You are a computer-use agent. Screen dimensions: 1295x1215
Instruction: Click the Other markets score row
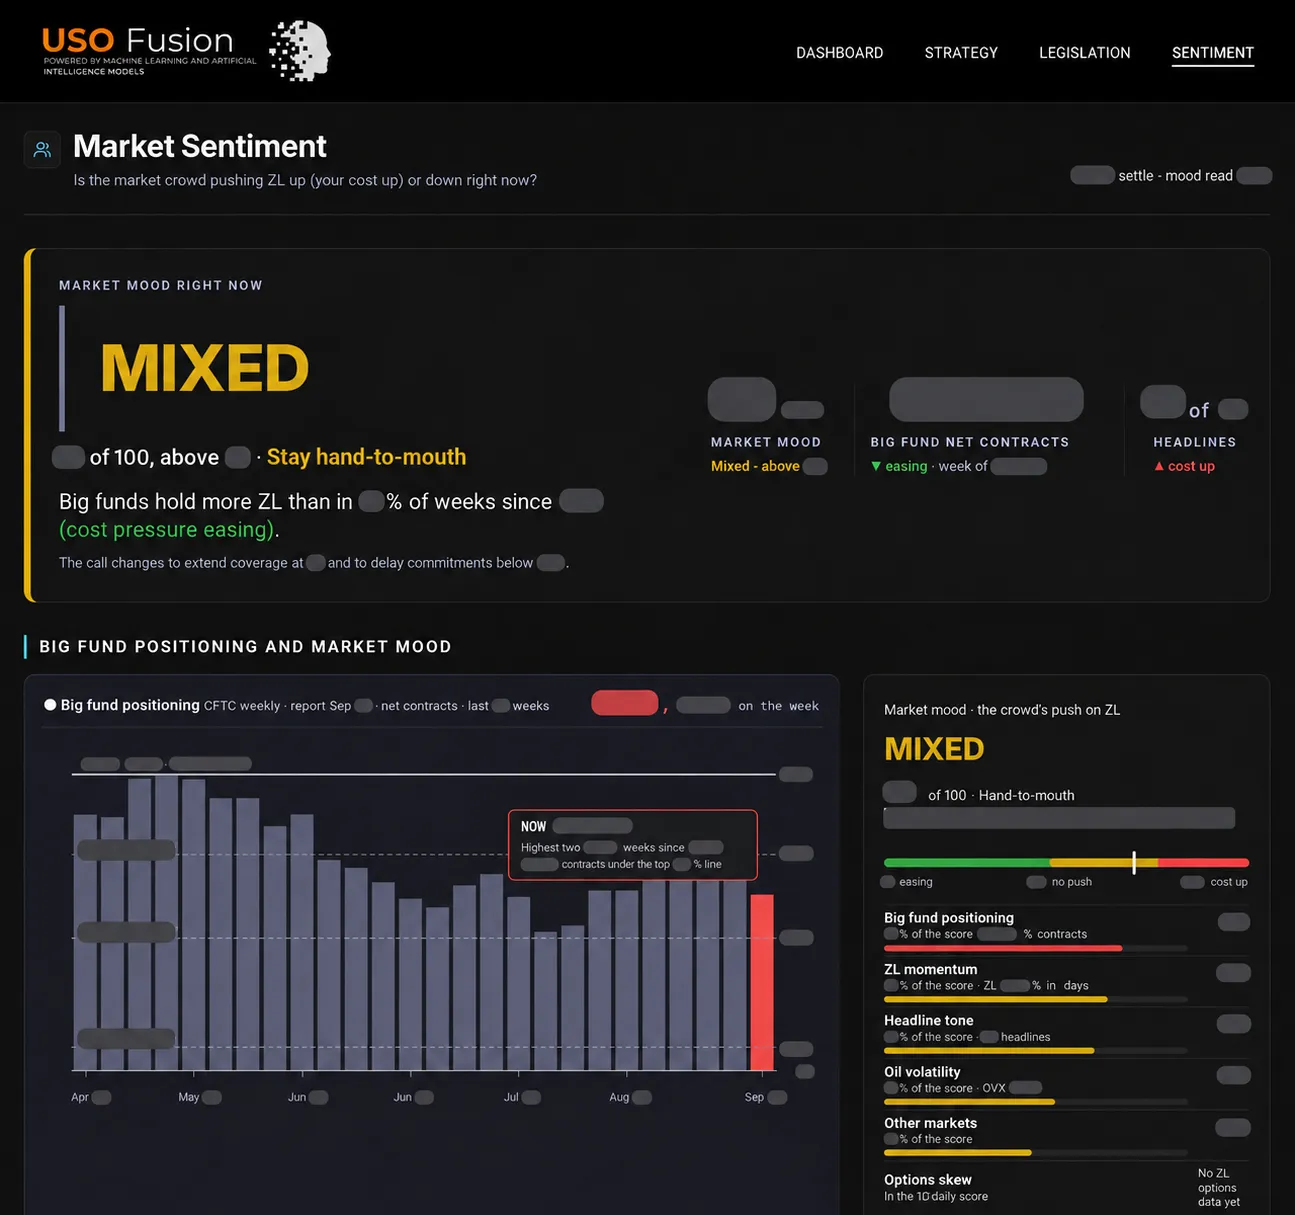pos(1067,1135)
